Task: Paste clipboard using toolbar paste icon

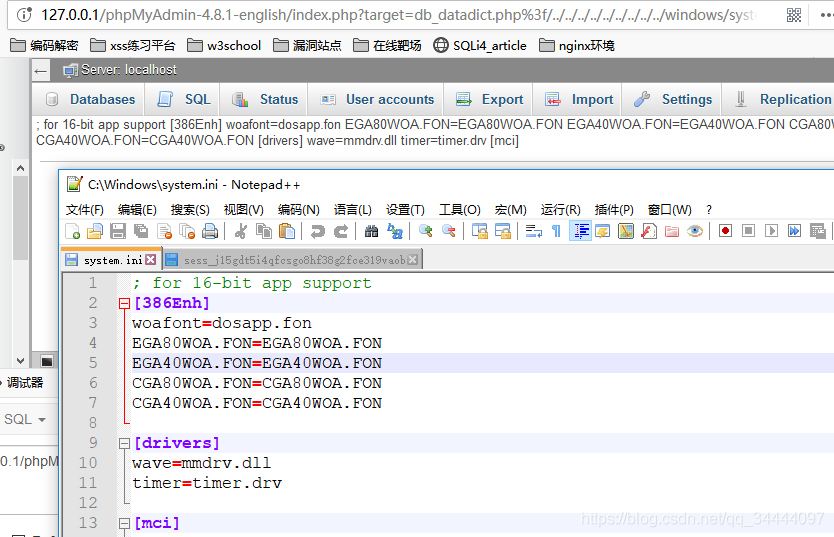Action: click(287, 231)
